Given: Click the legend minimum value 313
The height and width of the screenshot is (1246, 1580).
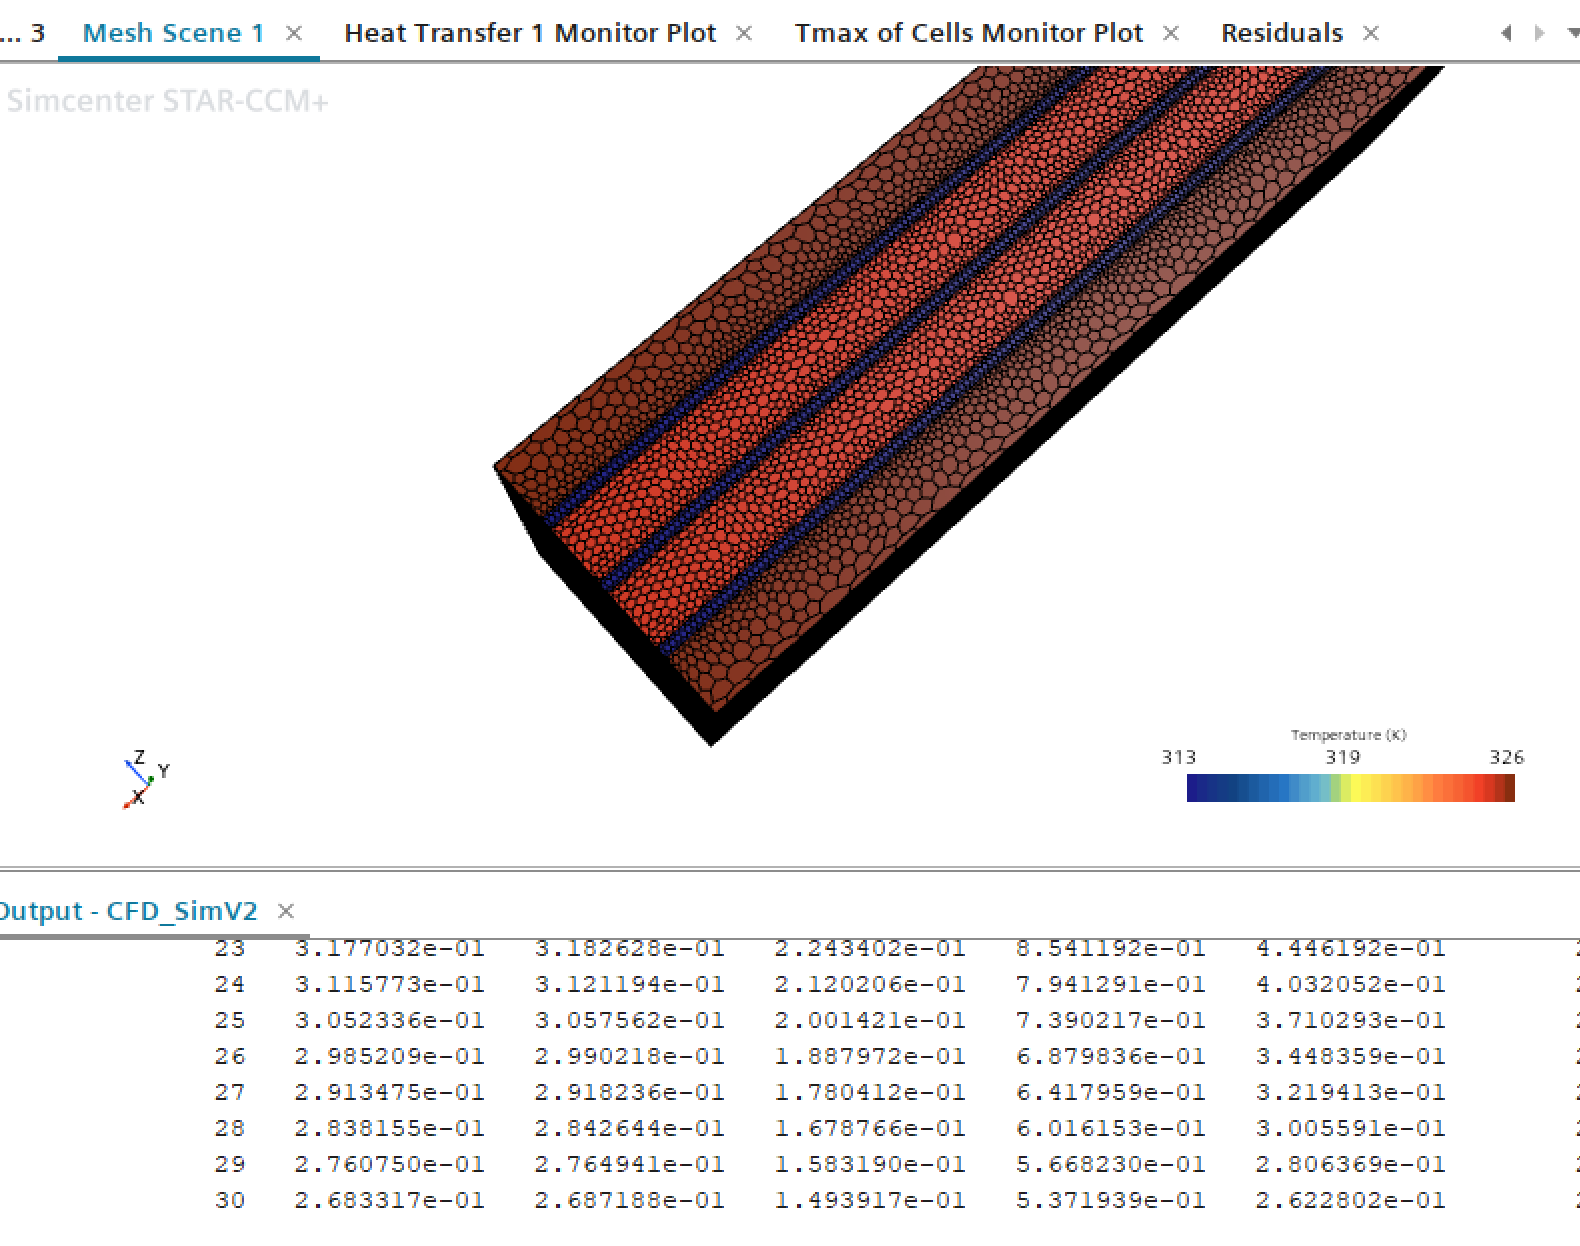Looking at the screenshot, I should coord(1178,757).
